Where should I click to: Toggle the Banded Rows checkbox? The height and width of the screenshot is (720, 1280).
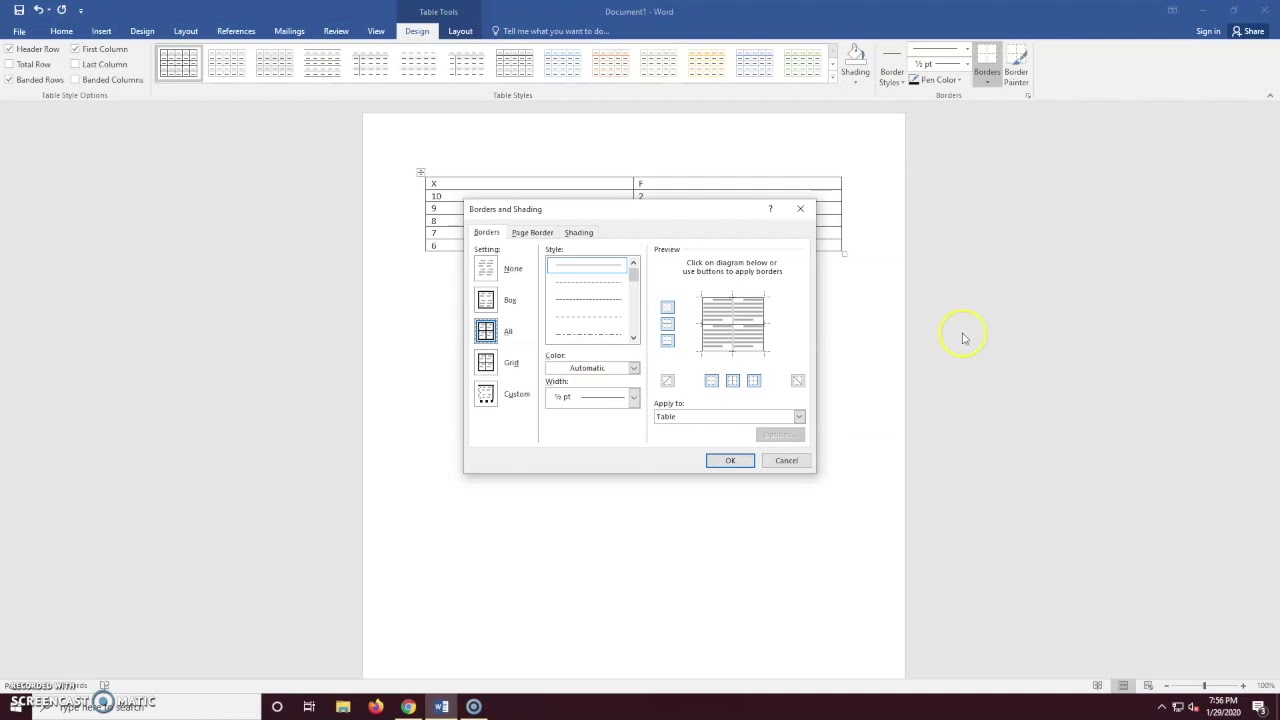tap(10, 80)
